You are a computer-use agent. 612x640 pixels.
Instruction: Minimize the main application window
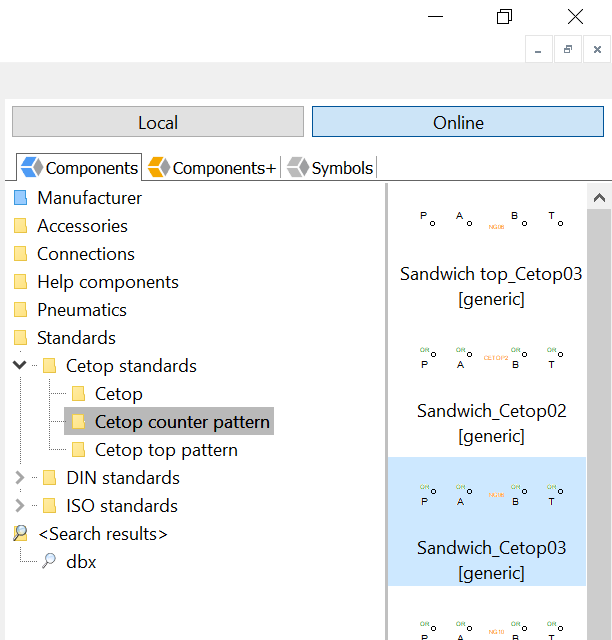435,17
